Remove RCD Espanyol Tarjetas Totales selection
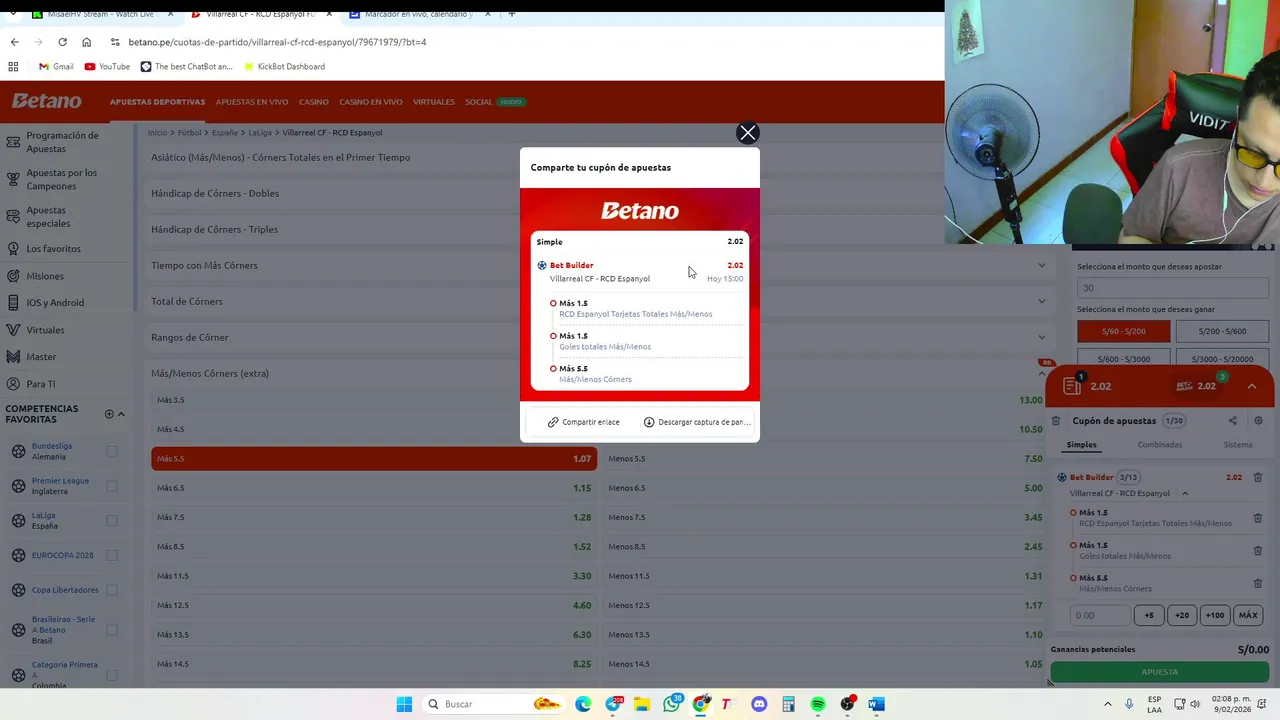Image resolution: width=1280 pixels, height=720 pixels. [1258, 518]
